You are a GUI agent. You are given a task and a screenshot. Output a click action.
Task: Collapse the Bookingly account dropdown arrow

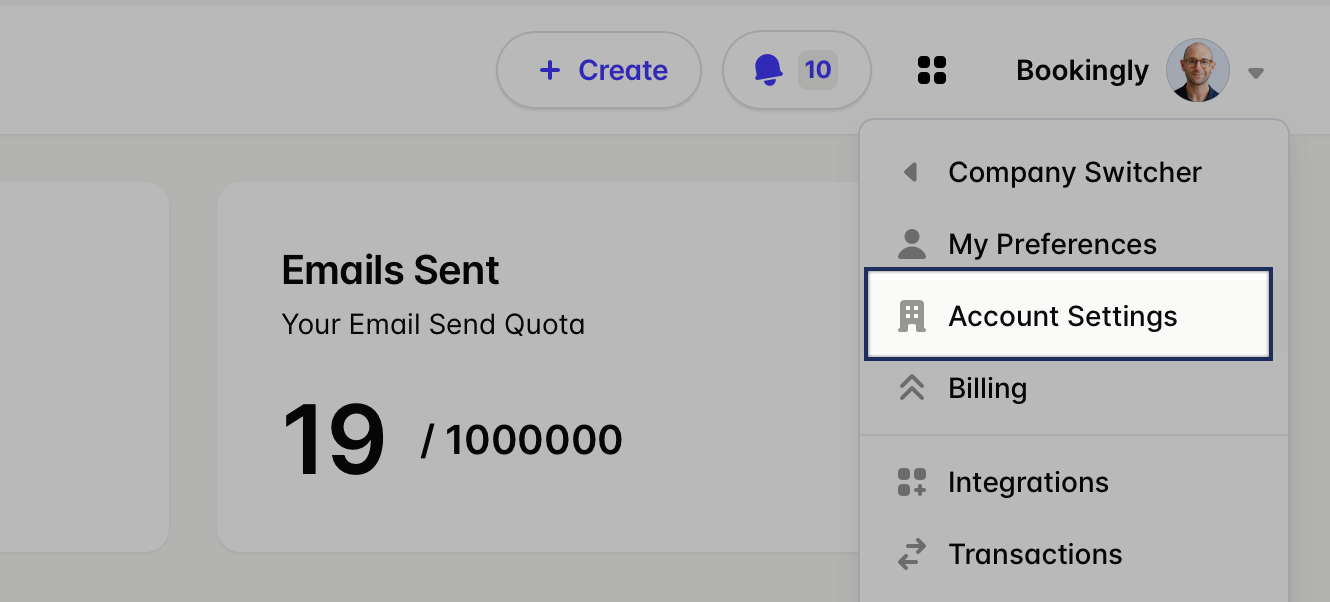[1256, 72]
